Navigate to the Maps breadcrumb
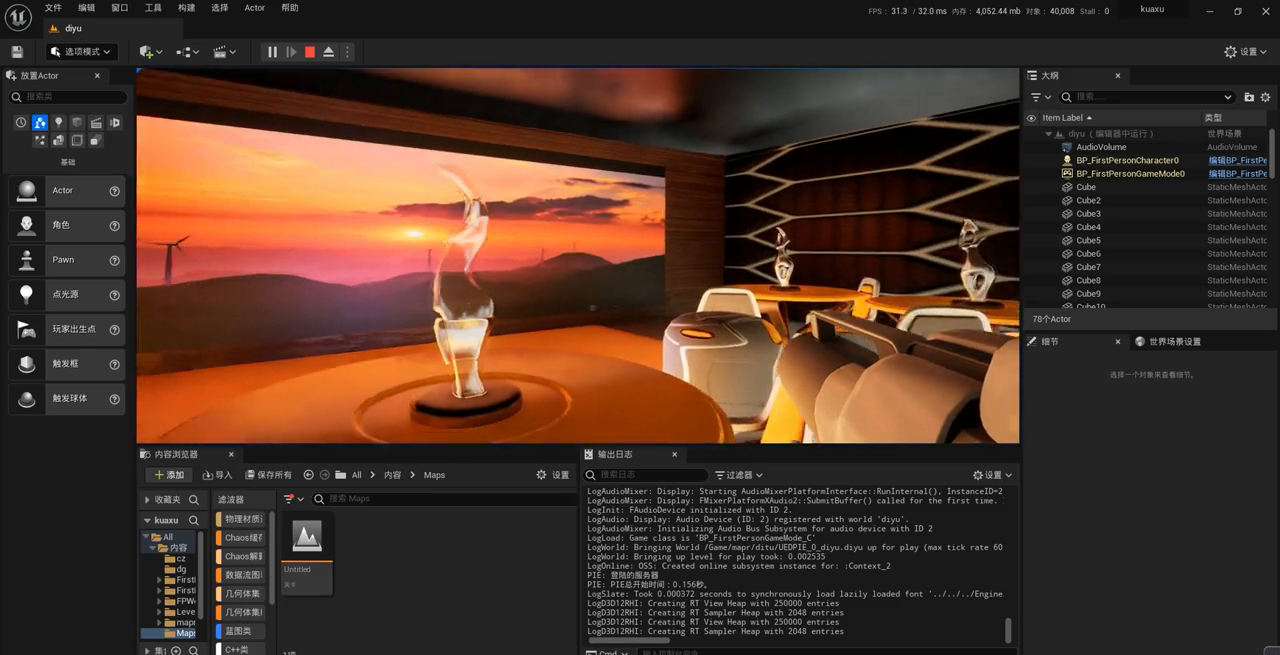The height and width of the screenshot is (655, 1280). [434, 475]
